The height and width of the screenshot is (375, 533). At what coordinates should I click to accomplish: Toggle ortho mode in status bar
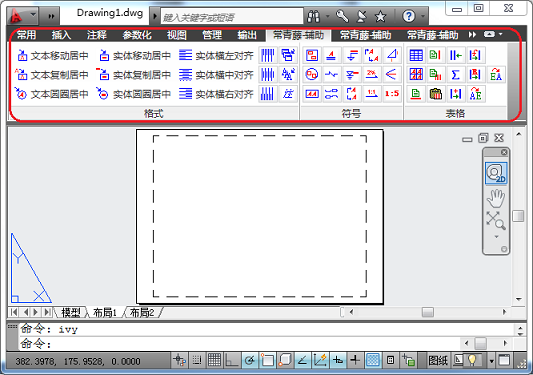[232, 360]
